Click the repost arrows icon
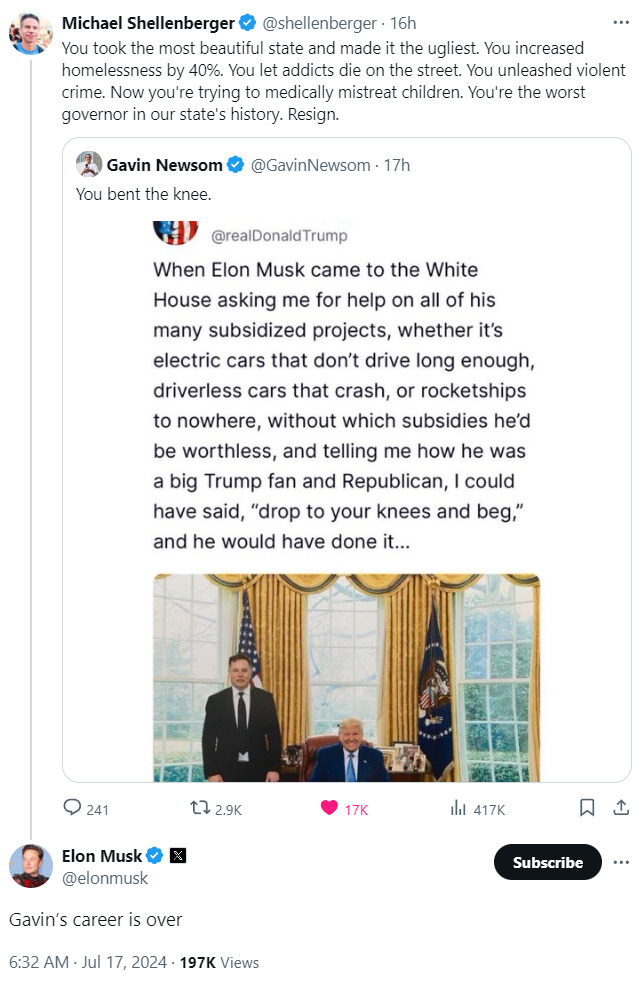This screenshot has height=981, width=642. point(199,809)
